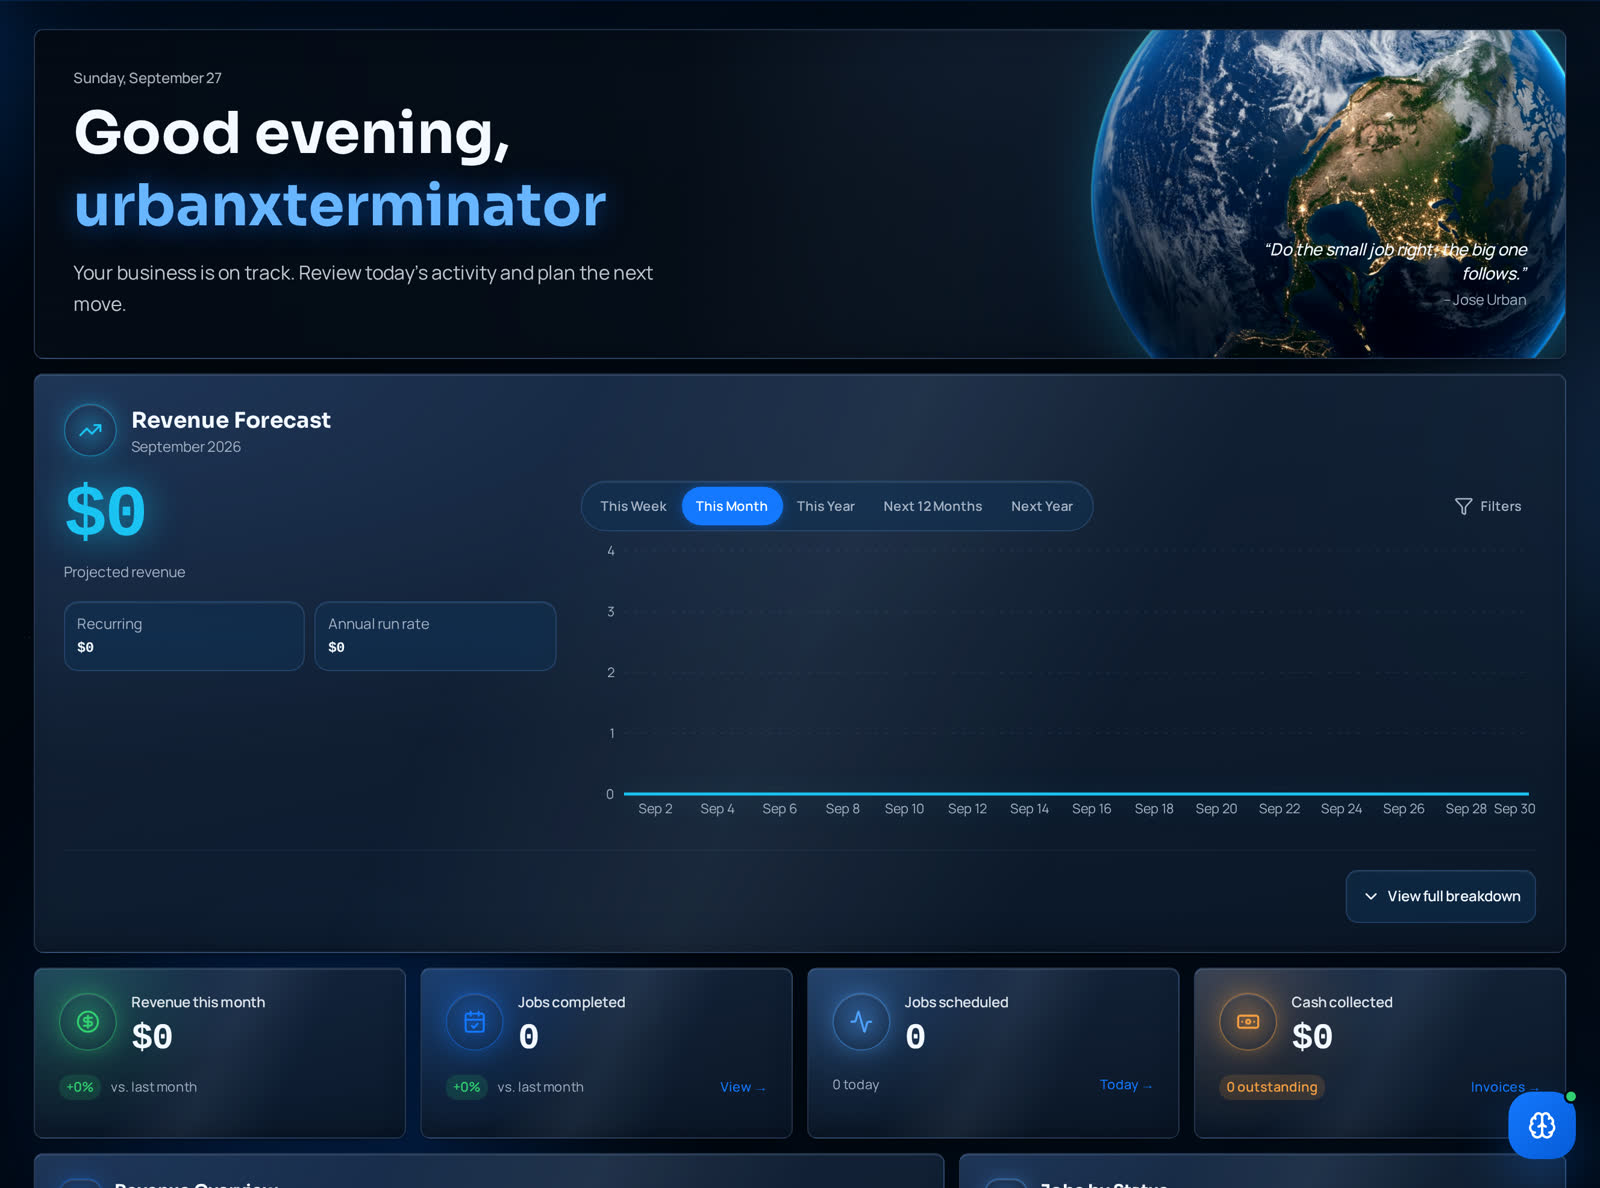1600x1188 pixels.
Task: Open the View link on Jobs completed
Action: (743, 1087)
